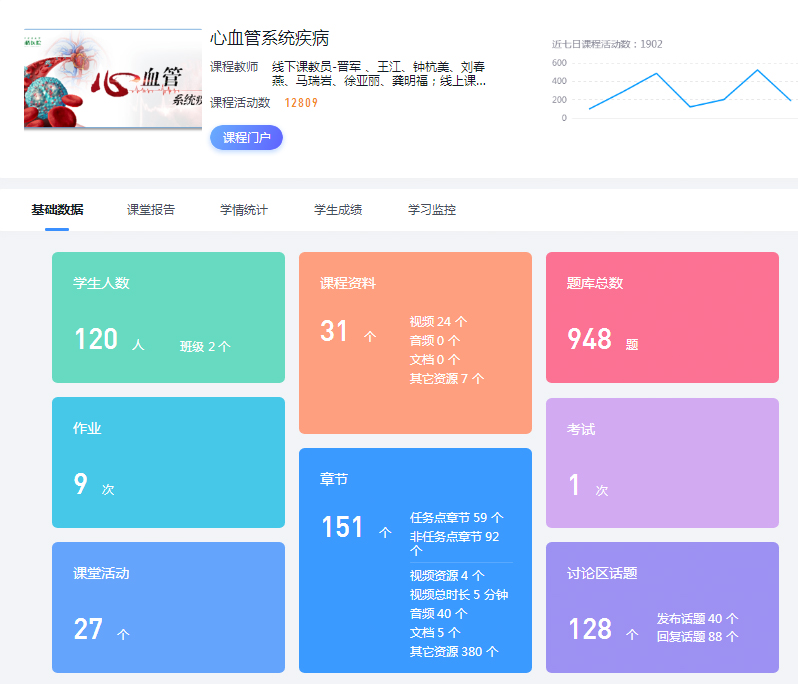Viewport: 798px width, 684px height.
Task: Click the course title 心血管系统疾病
Action: point(270,39)
